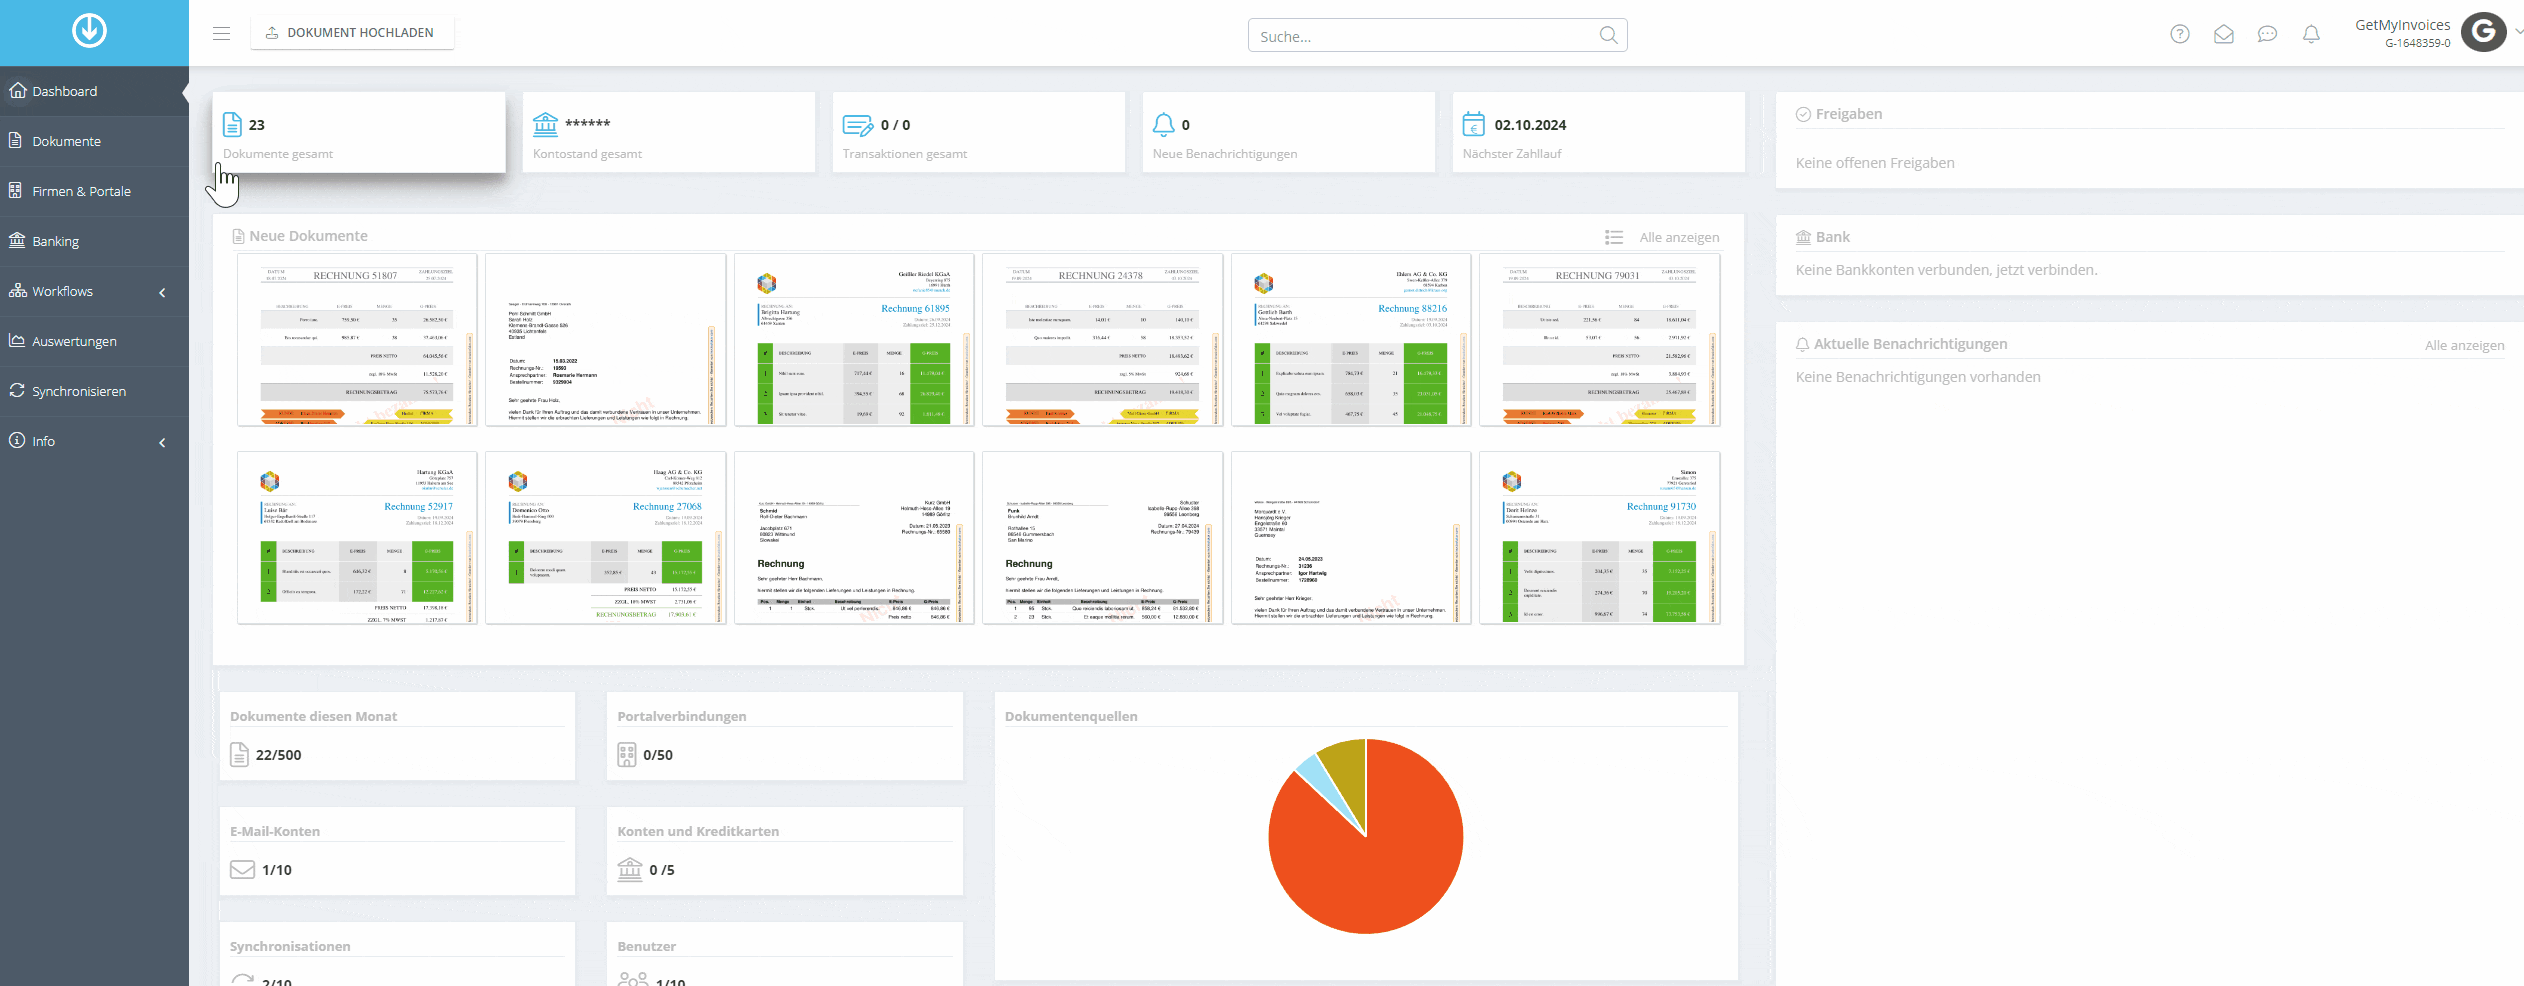Open the notifications bell in header
The image size is (2524, 986).
click(x=2311, y=34)
